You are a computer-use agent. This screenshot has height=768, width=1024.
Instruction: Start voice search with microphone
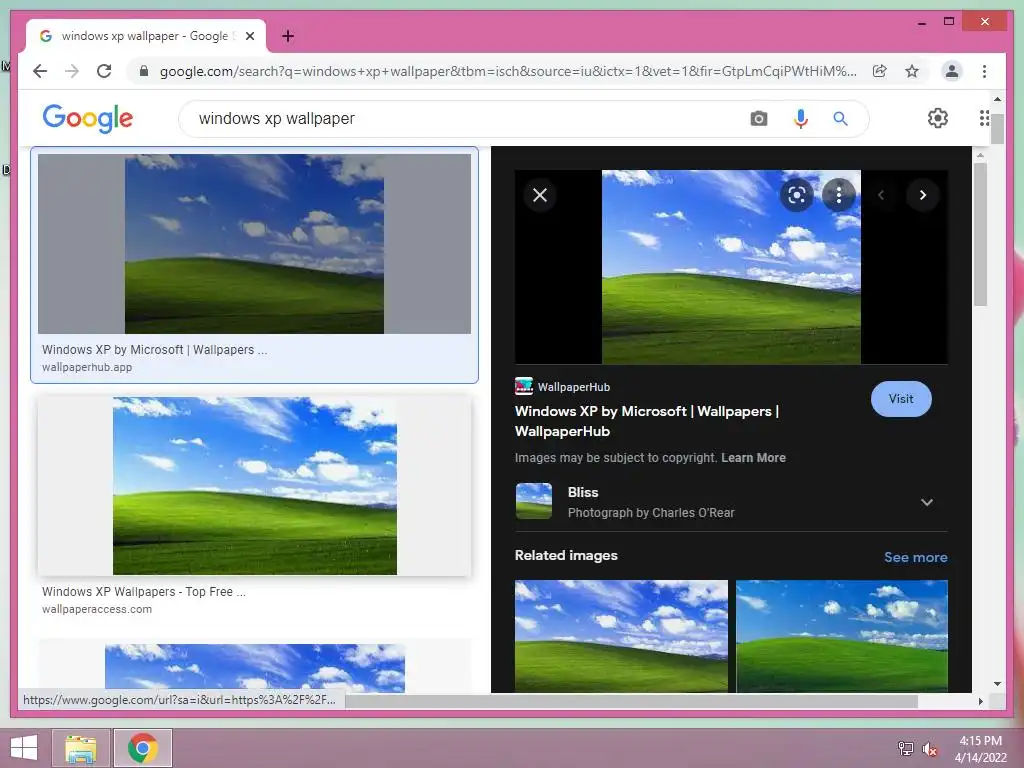(x=801, y=119)
